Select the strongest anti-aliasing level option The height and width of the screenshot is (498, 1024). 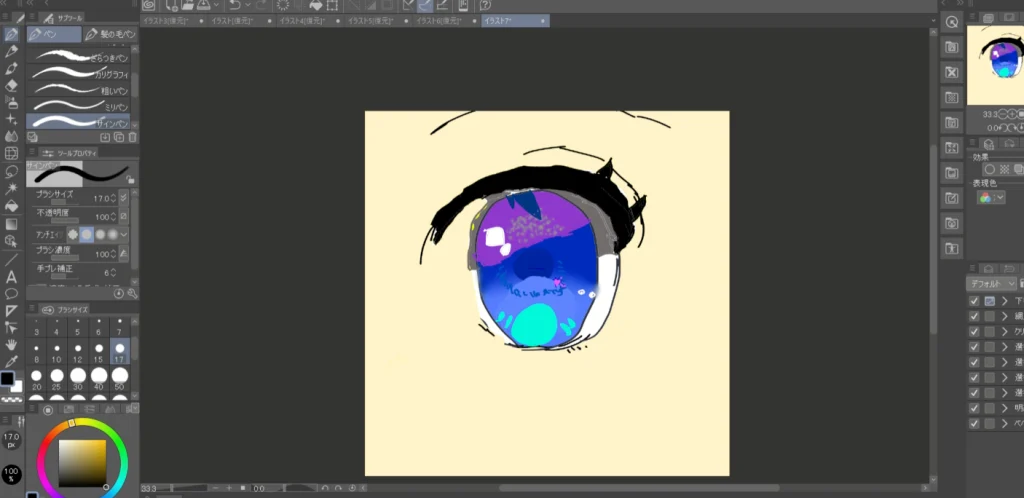112,234
